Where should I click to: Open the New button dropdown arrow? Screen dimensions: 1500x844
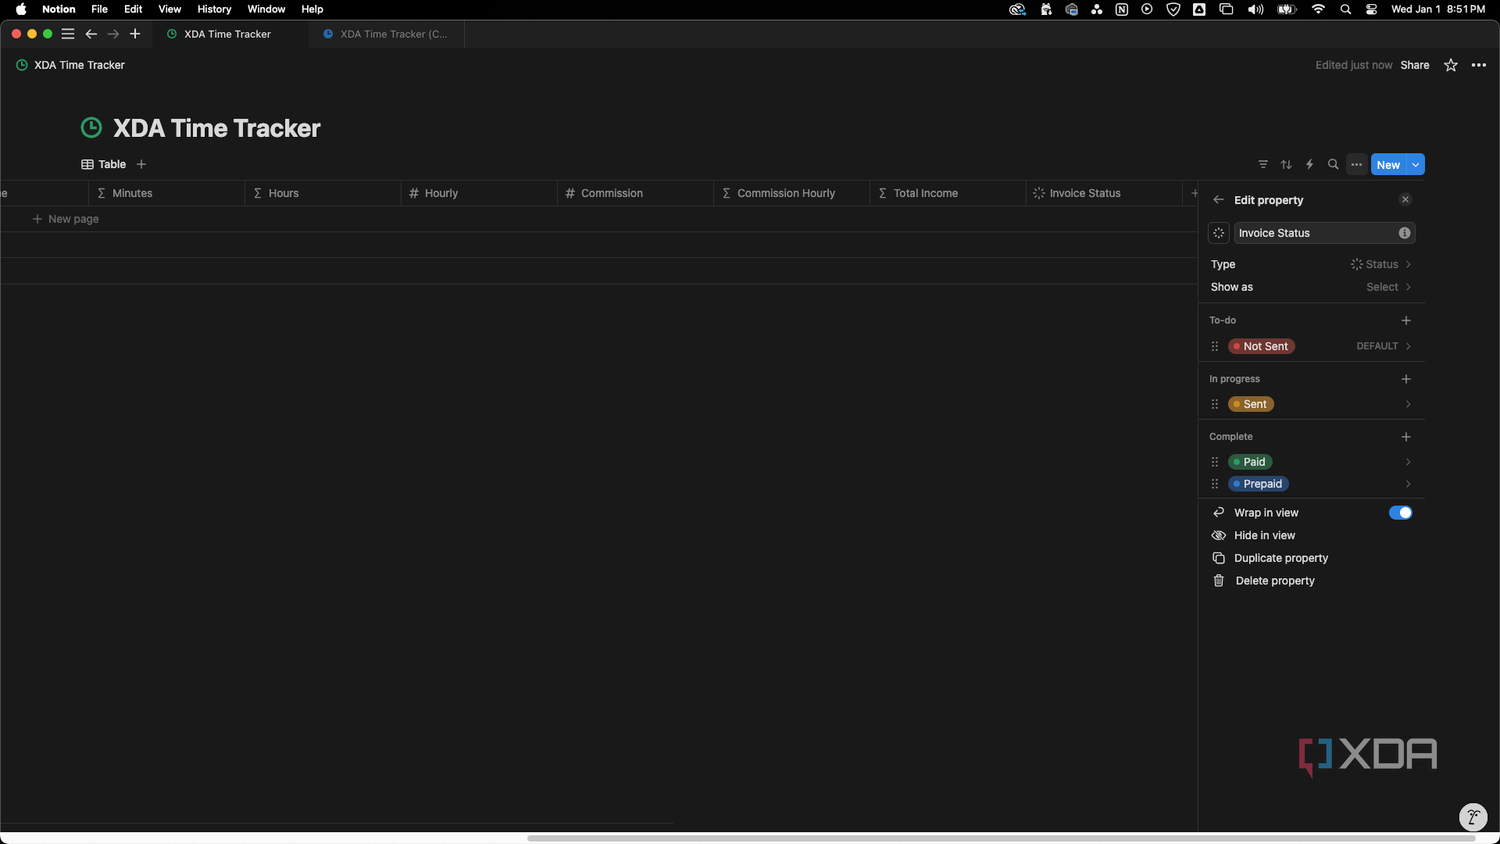[x=1416, y=165]
